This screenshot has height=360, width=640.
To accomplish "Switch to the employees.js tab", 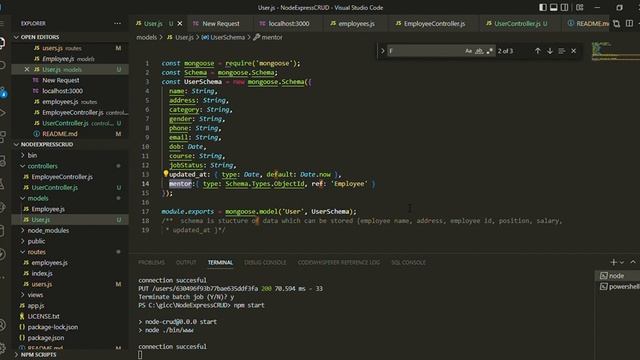I will 356,24.
